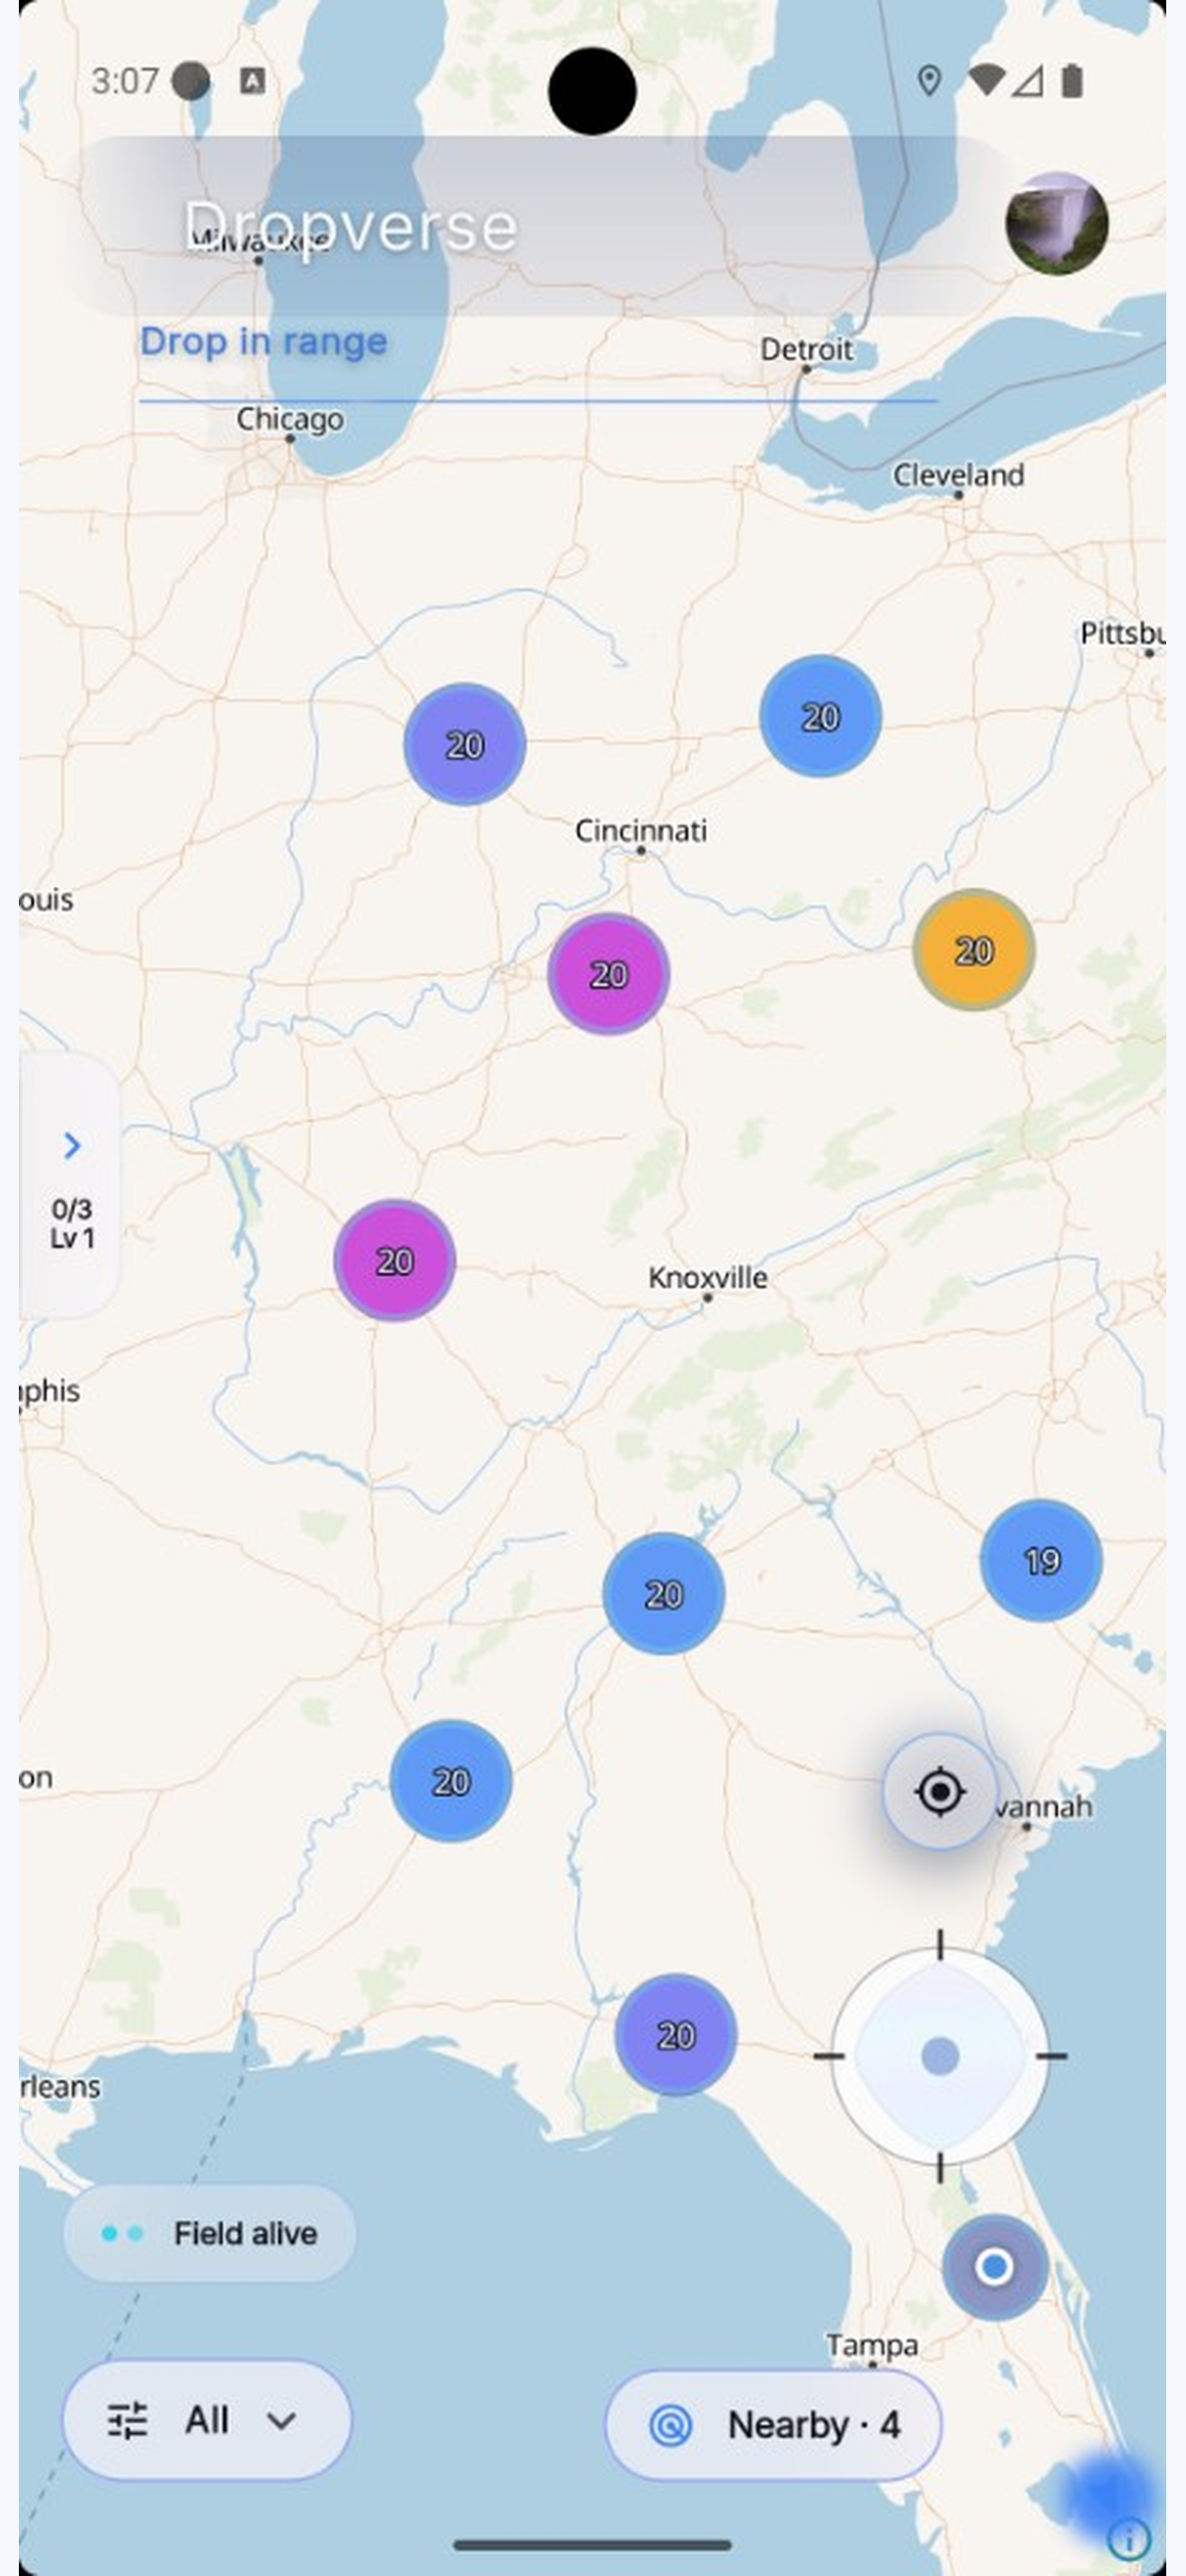Open blue cluster 20 south of Knoxville
The width and height of the screenshot is (1186, 2576).
(663, 1593)
